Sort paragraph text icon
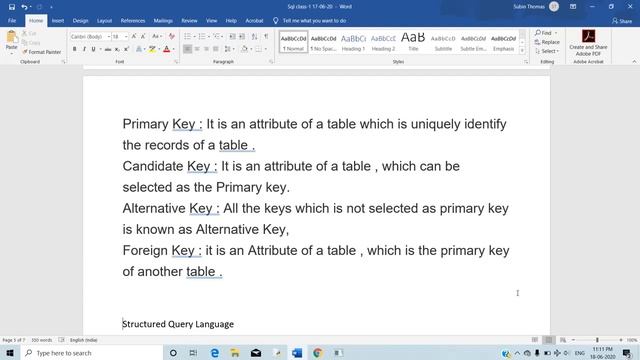Viewport: 640px width, 360px height. 254,36
